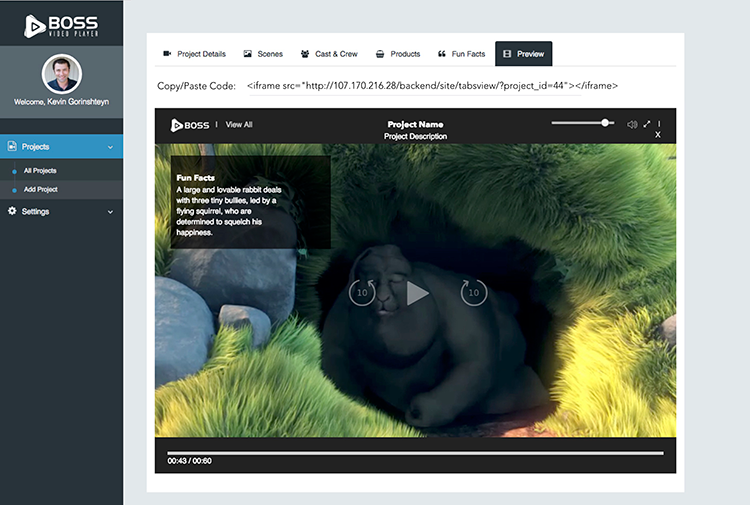Viewport: 750px width, 505px height.
Task: Enter fullscreen with the expand arrows icon
Action: point(647,124)
